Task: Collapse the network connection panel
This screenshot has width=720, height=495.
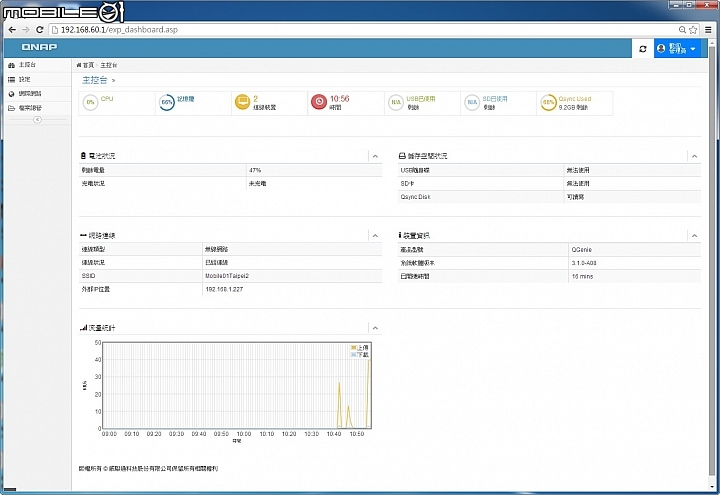Action: point(375,236)
